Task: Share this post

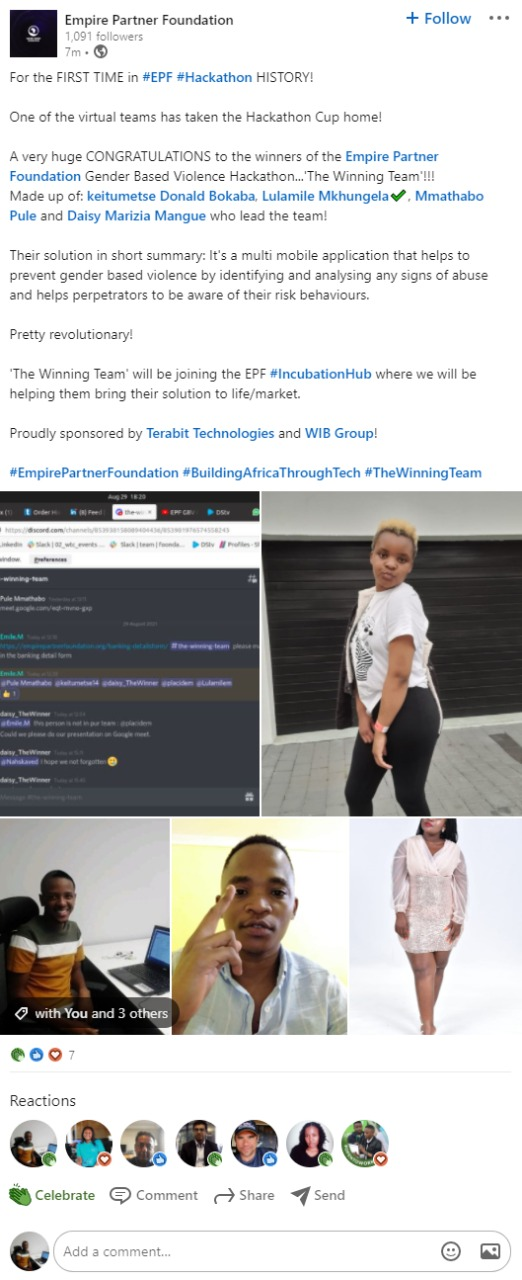Action: coord(243,1195)
